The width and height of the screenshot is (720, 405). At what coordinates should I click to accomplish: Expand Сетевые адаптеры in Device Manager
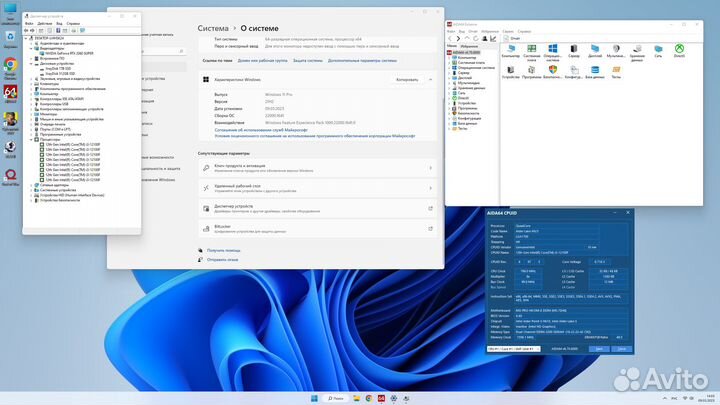tap(31, 185)
